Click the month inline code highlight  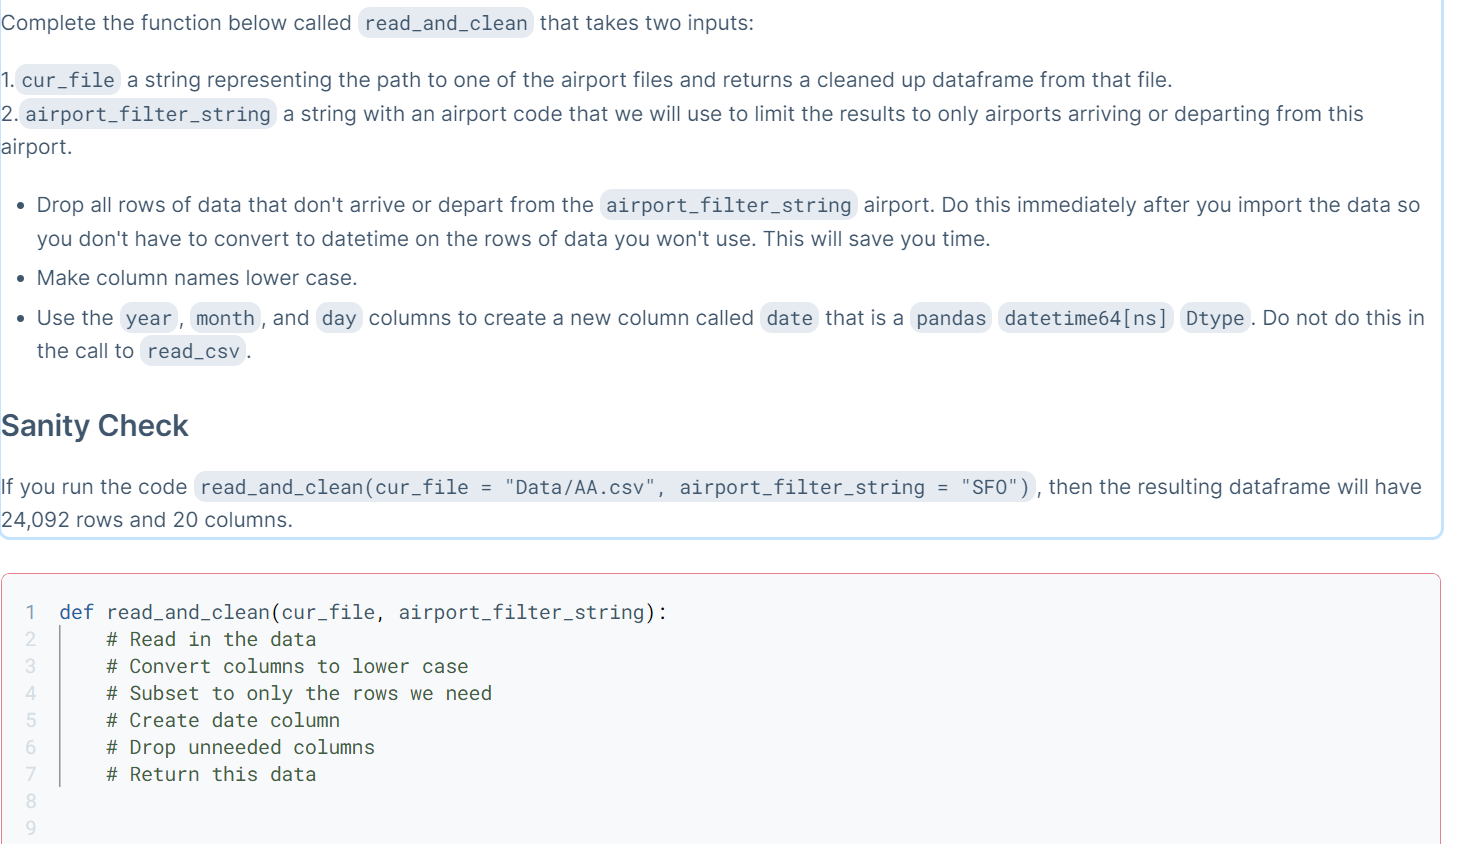tap(225, 318)
